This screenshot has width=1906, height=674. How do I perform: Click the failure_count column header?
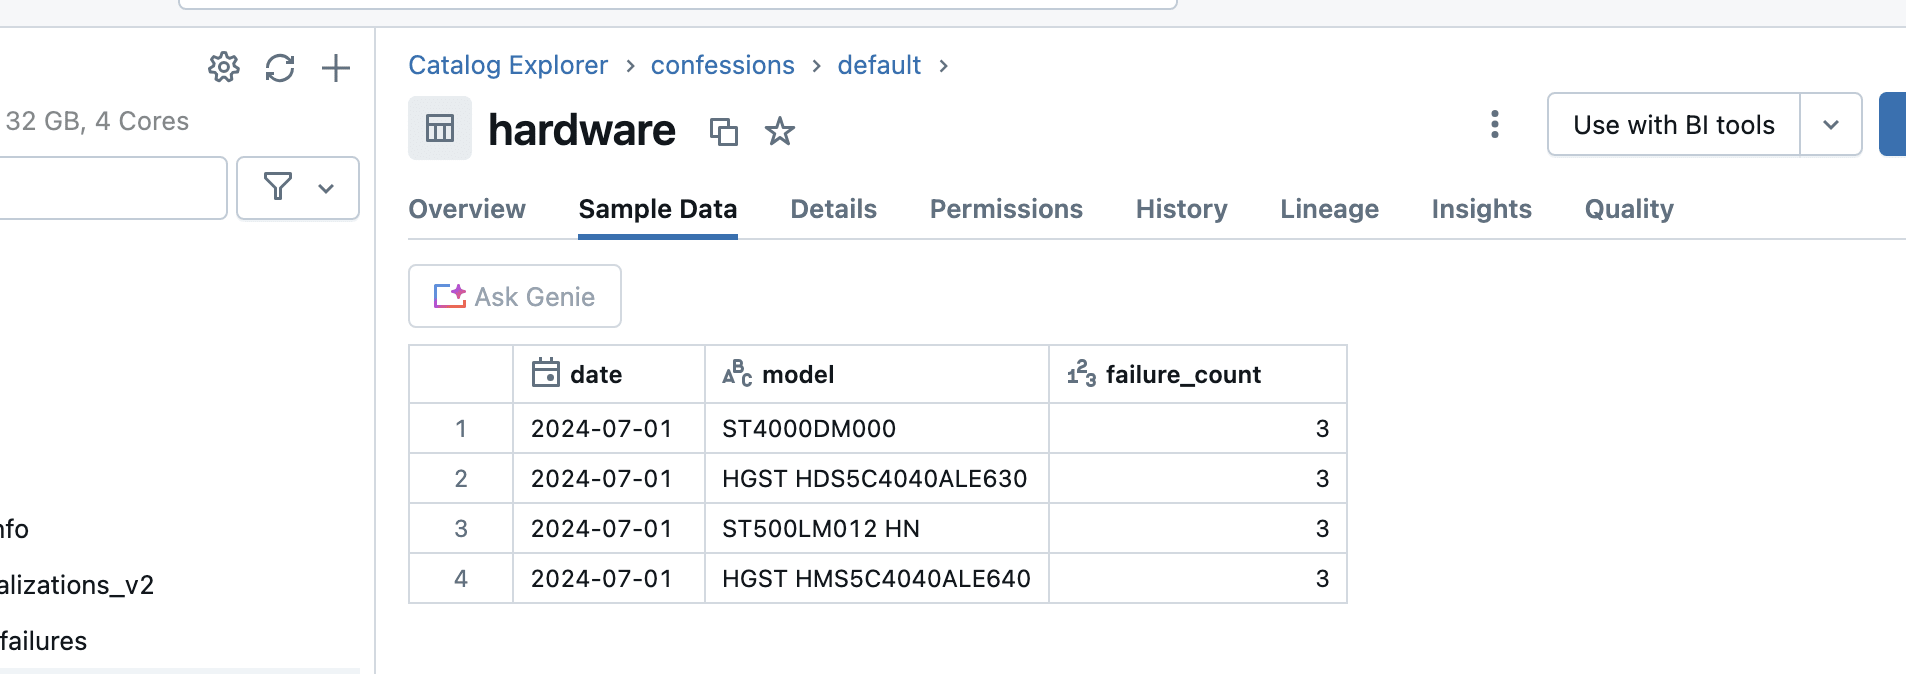tap(1198, 374)
